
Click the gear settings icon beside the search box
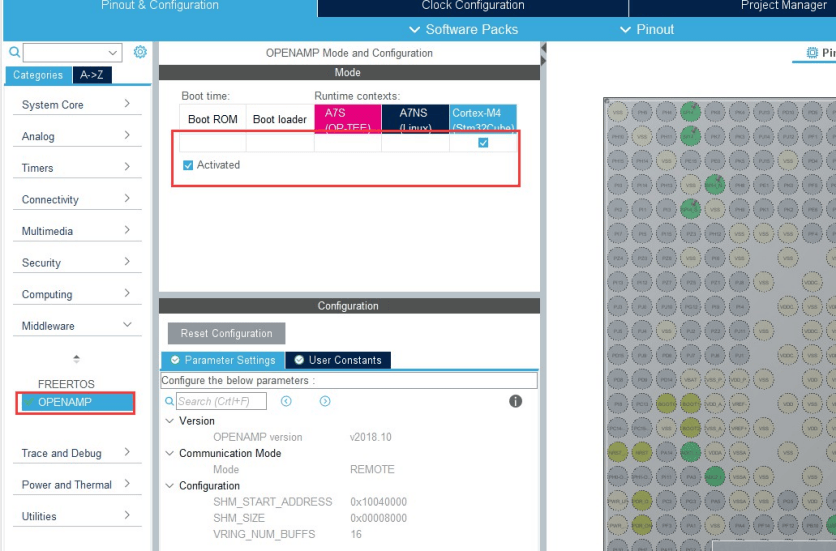pyautogui.click(x=140, y=52)
